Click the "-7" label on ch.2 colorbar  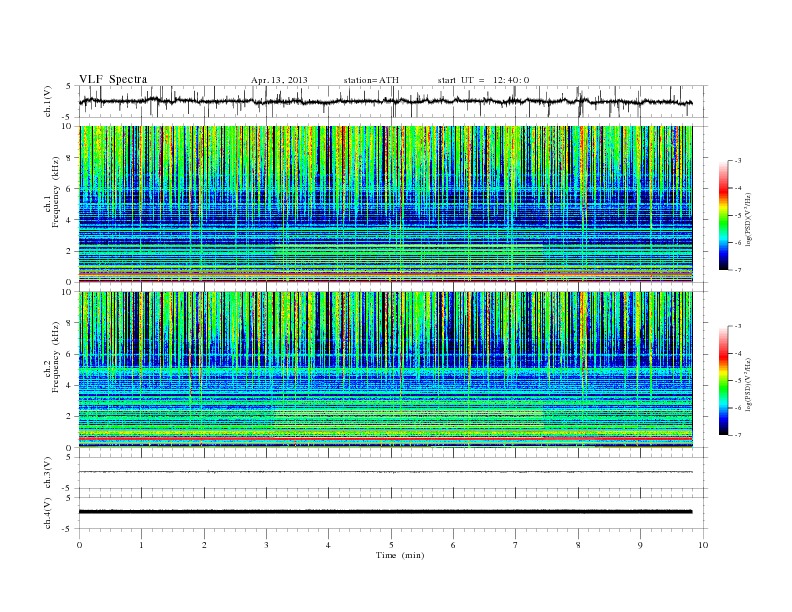pyautogui.click(x=738, y=435)
